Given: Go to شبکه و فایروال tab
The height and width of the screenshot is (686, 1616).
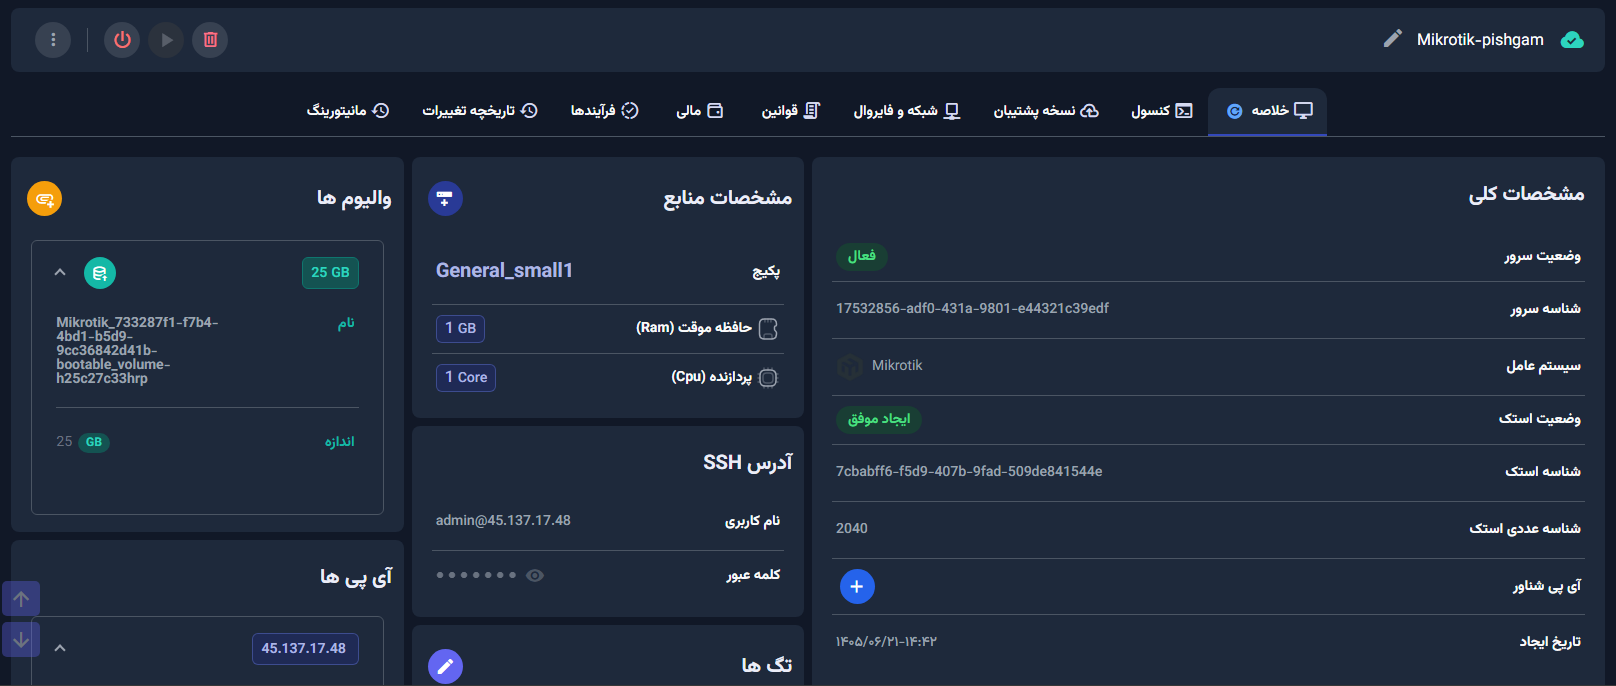Looking at the screenshot, I should [907, 111].
